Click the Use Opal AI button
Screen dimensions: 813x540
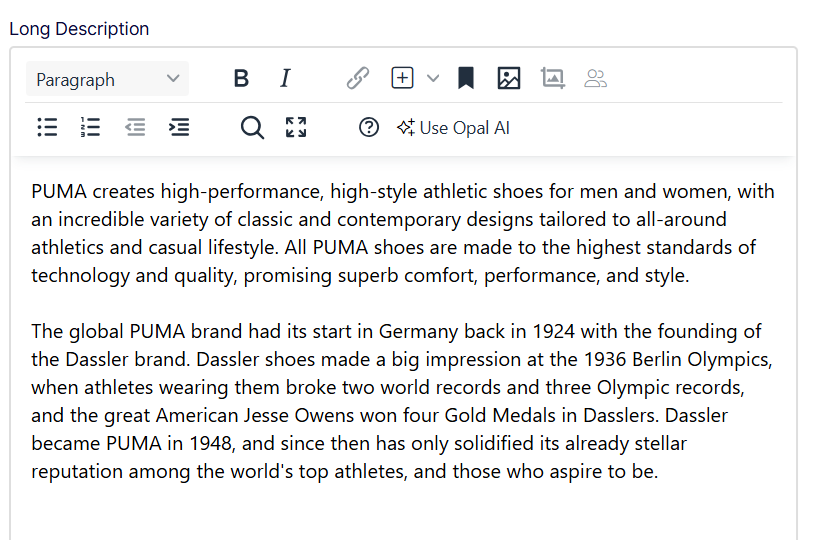tap(454, 127)
